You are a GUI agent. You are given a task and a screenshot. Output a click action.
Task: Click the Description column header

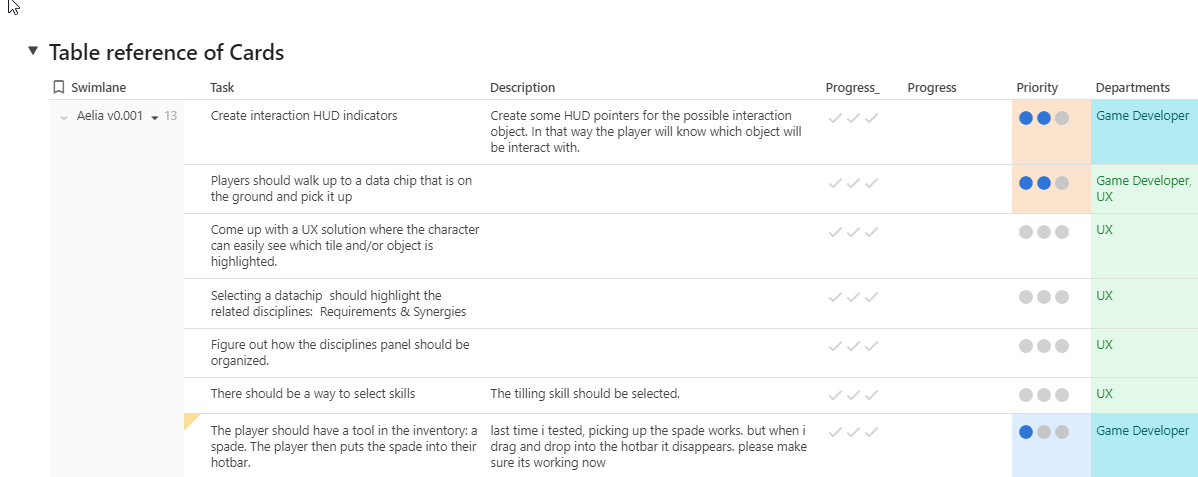[x=522, y=88]
